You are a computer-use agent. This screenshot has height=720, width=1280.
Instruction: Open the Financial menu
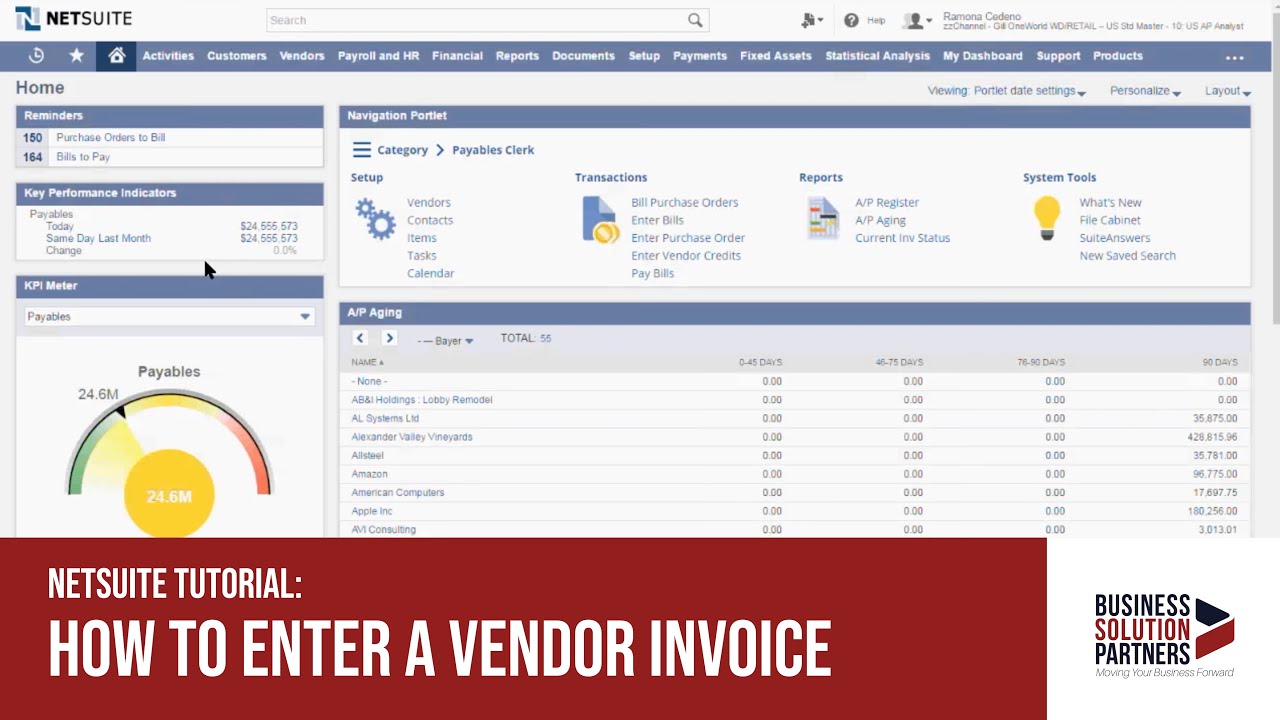pos(457,56)
